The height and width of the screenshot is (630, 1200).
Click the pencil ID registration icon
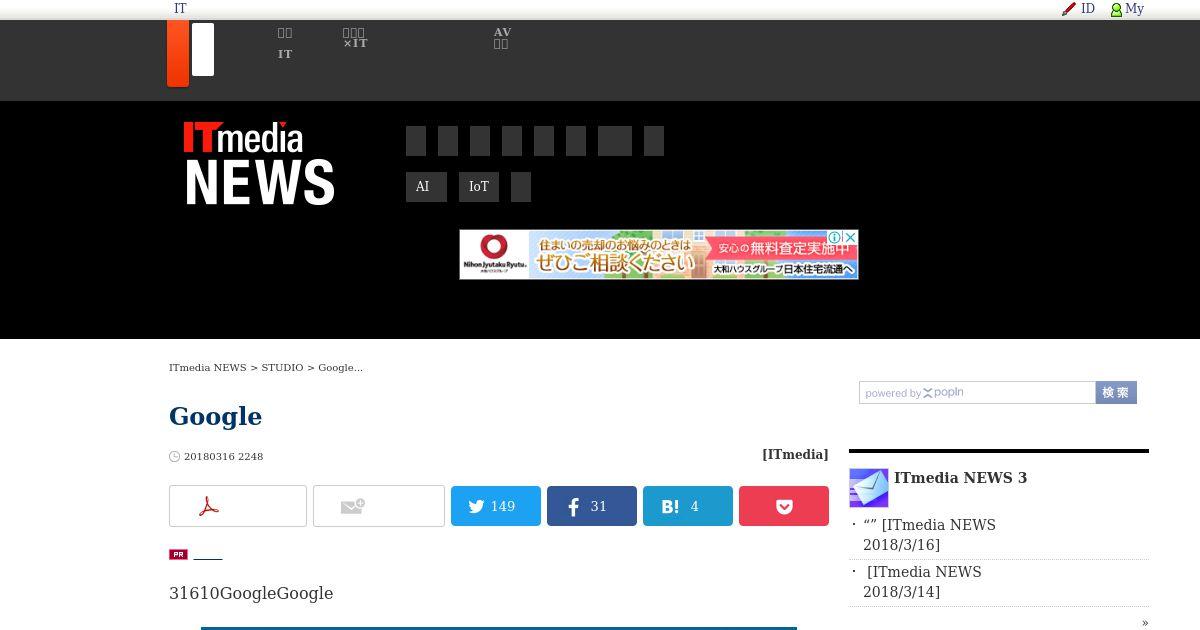pyautogui.click(x=1069, y=9)
